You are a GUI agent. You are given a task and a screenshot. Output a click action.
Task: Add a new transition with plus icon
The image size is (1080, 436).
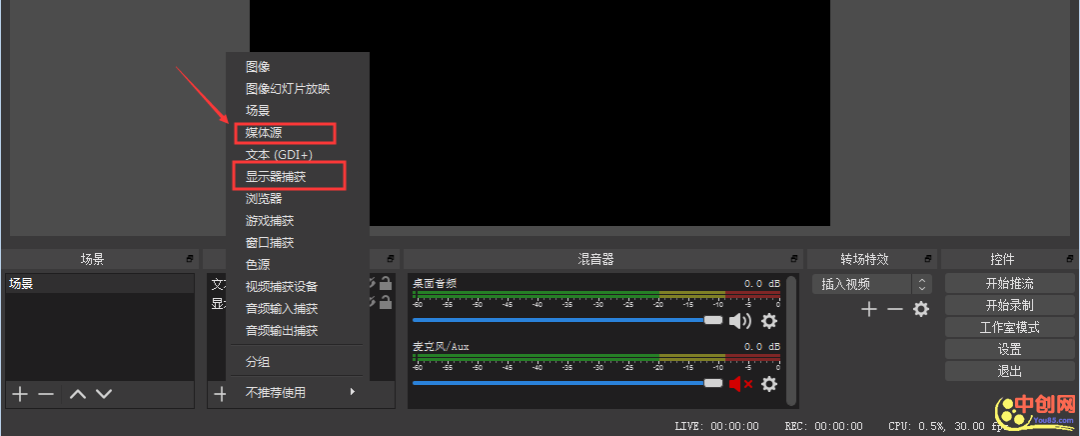click(868, 310)
